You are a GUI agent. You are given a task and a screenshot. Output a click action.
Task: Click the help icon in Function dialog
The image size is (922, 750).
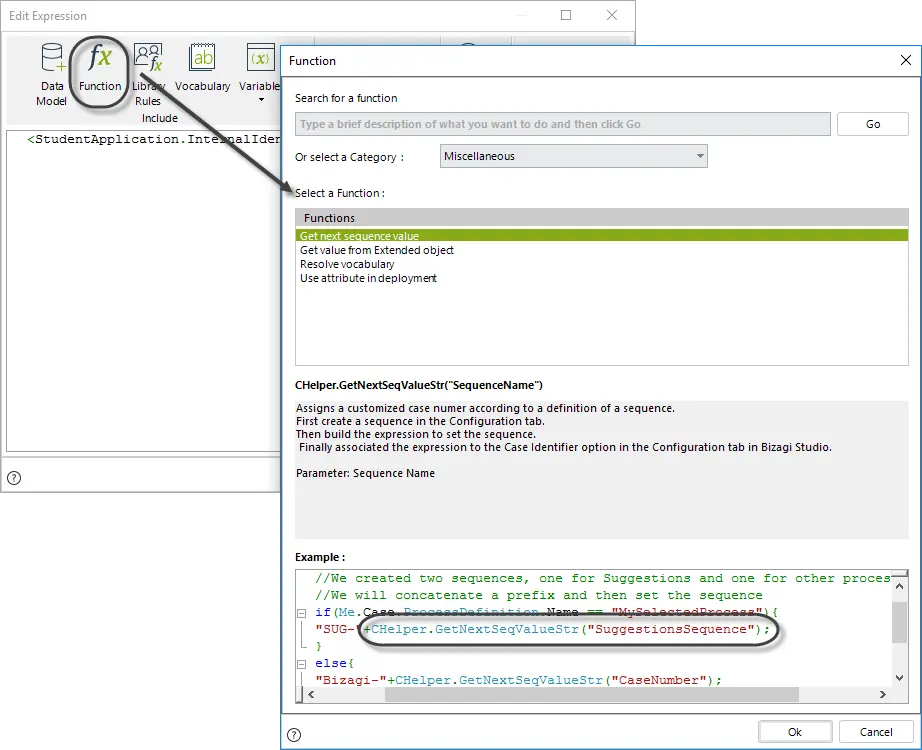tap(294, 735)
